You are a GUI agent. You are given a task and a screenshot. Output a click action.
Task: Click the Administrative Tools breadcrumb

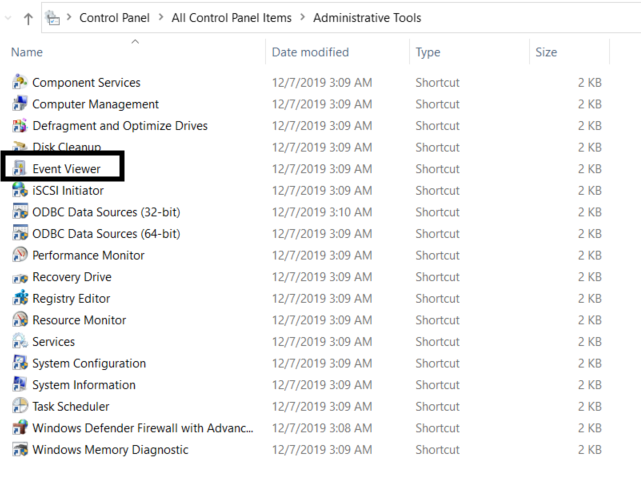point(367,18)
